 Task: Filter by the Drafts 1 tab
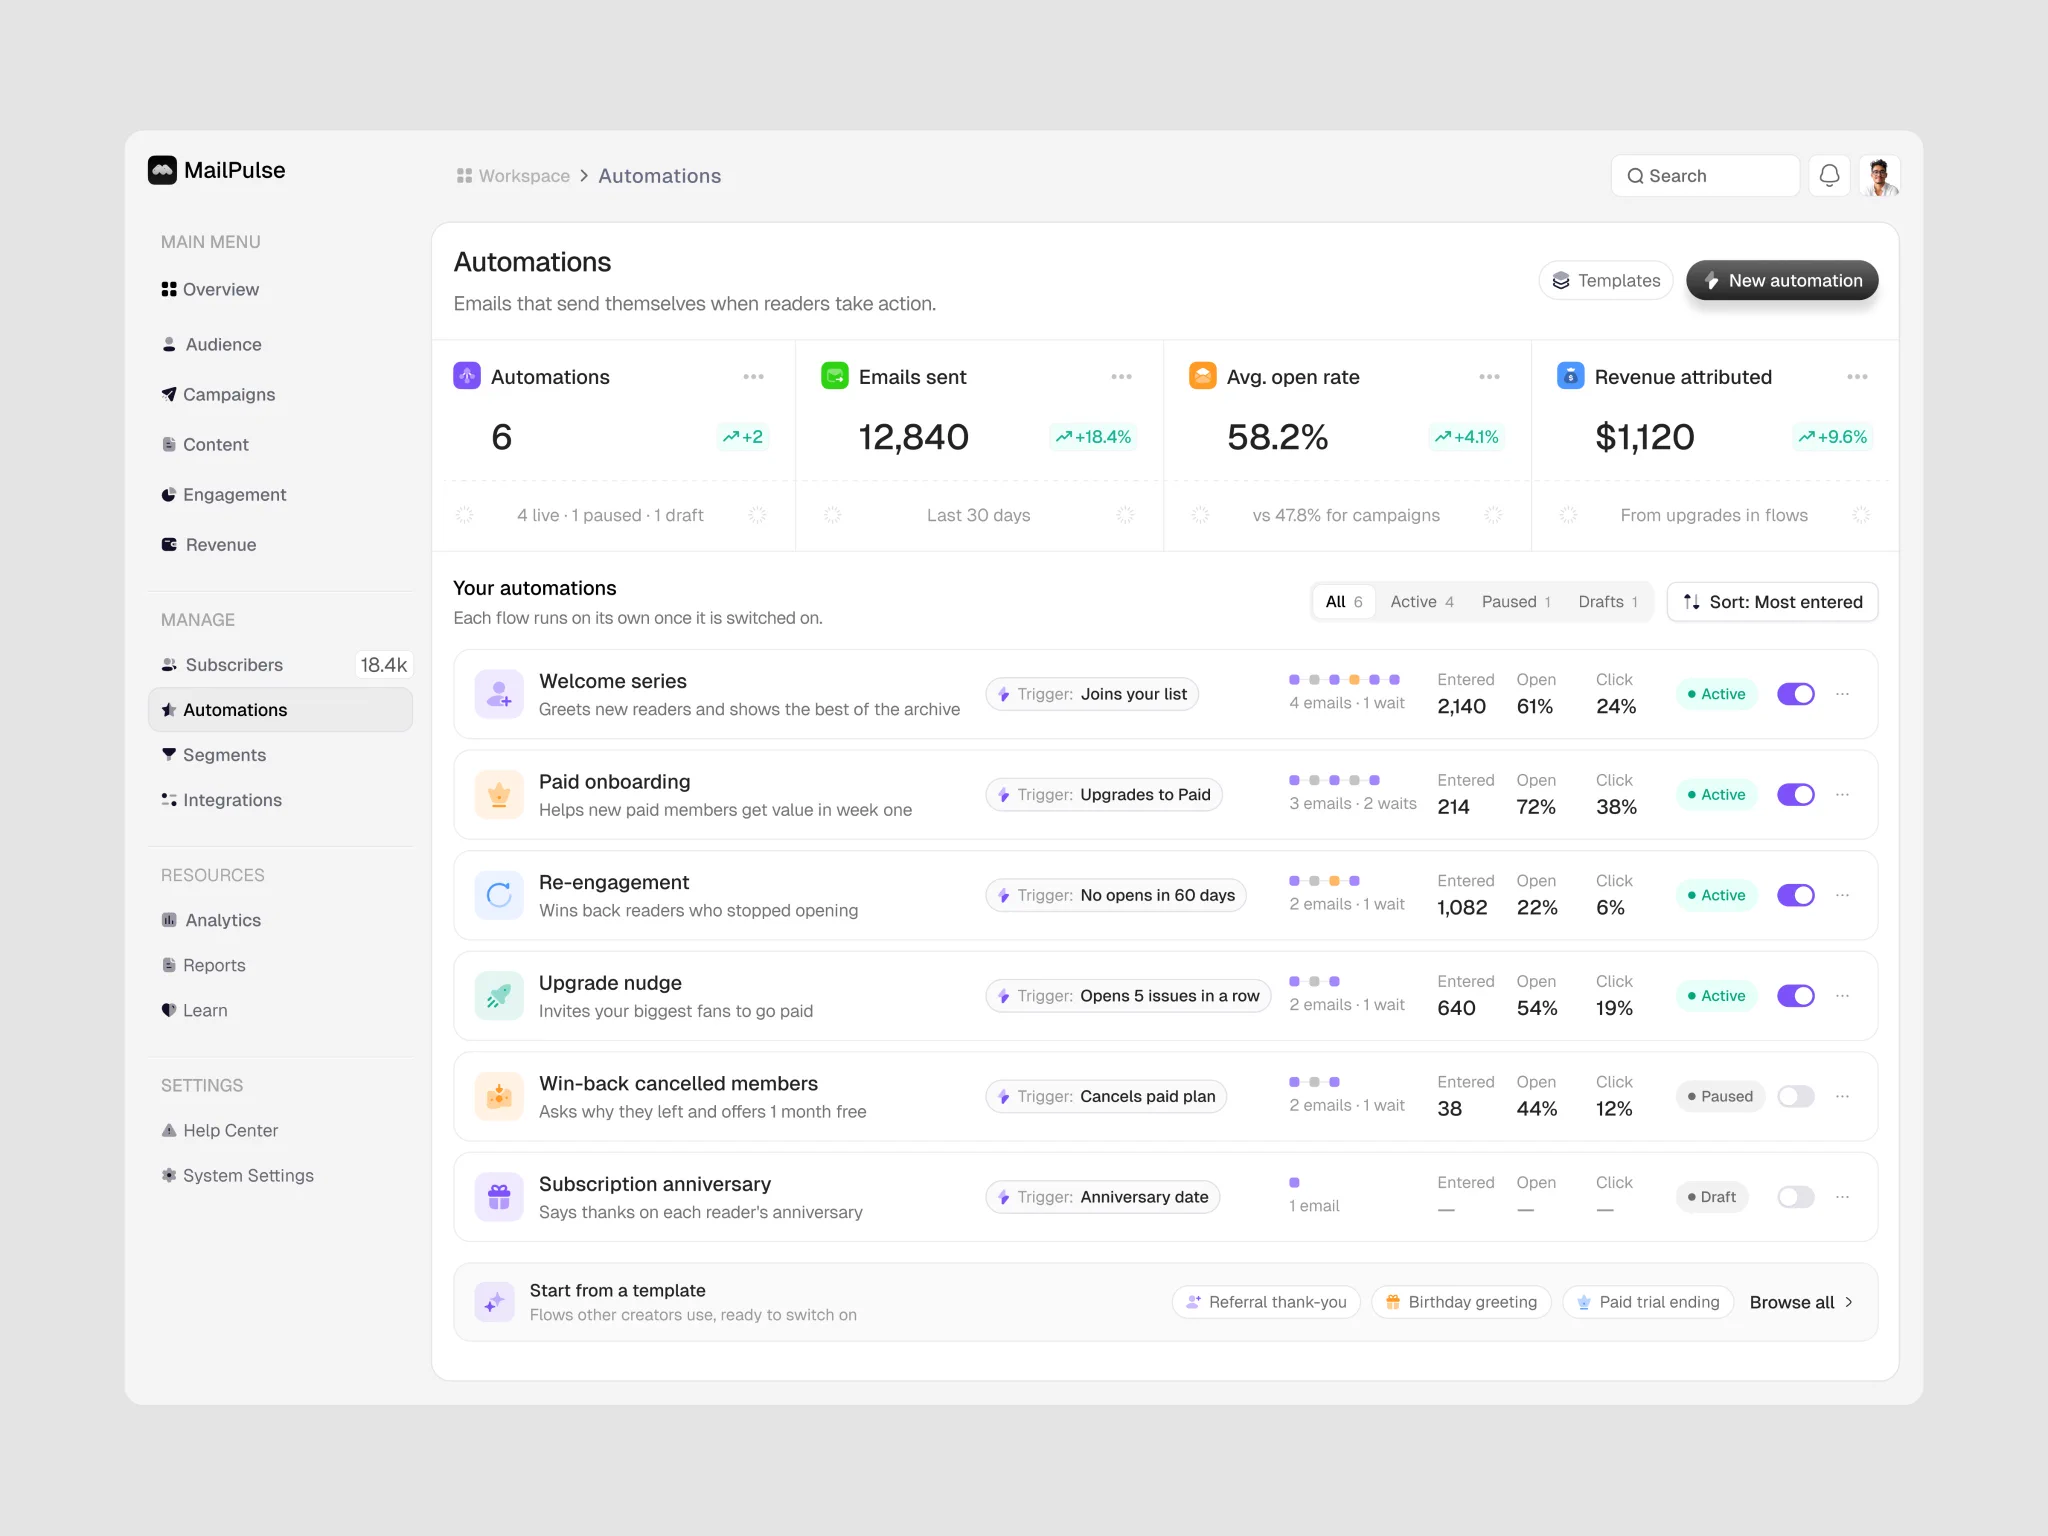1608,602
